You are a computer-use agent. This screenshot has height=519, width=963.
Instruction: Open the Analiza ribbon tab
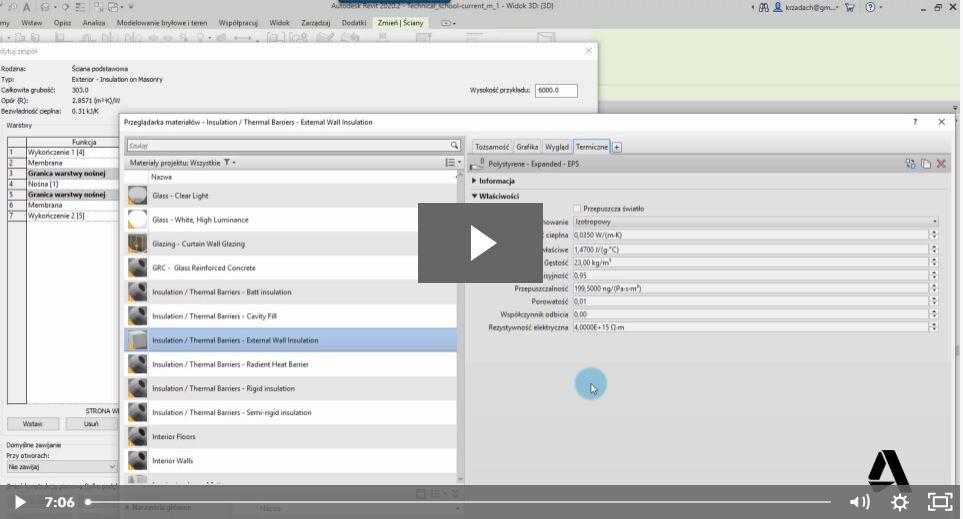coord(94,23)
